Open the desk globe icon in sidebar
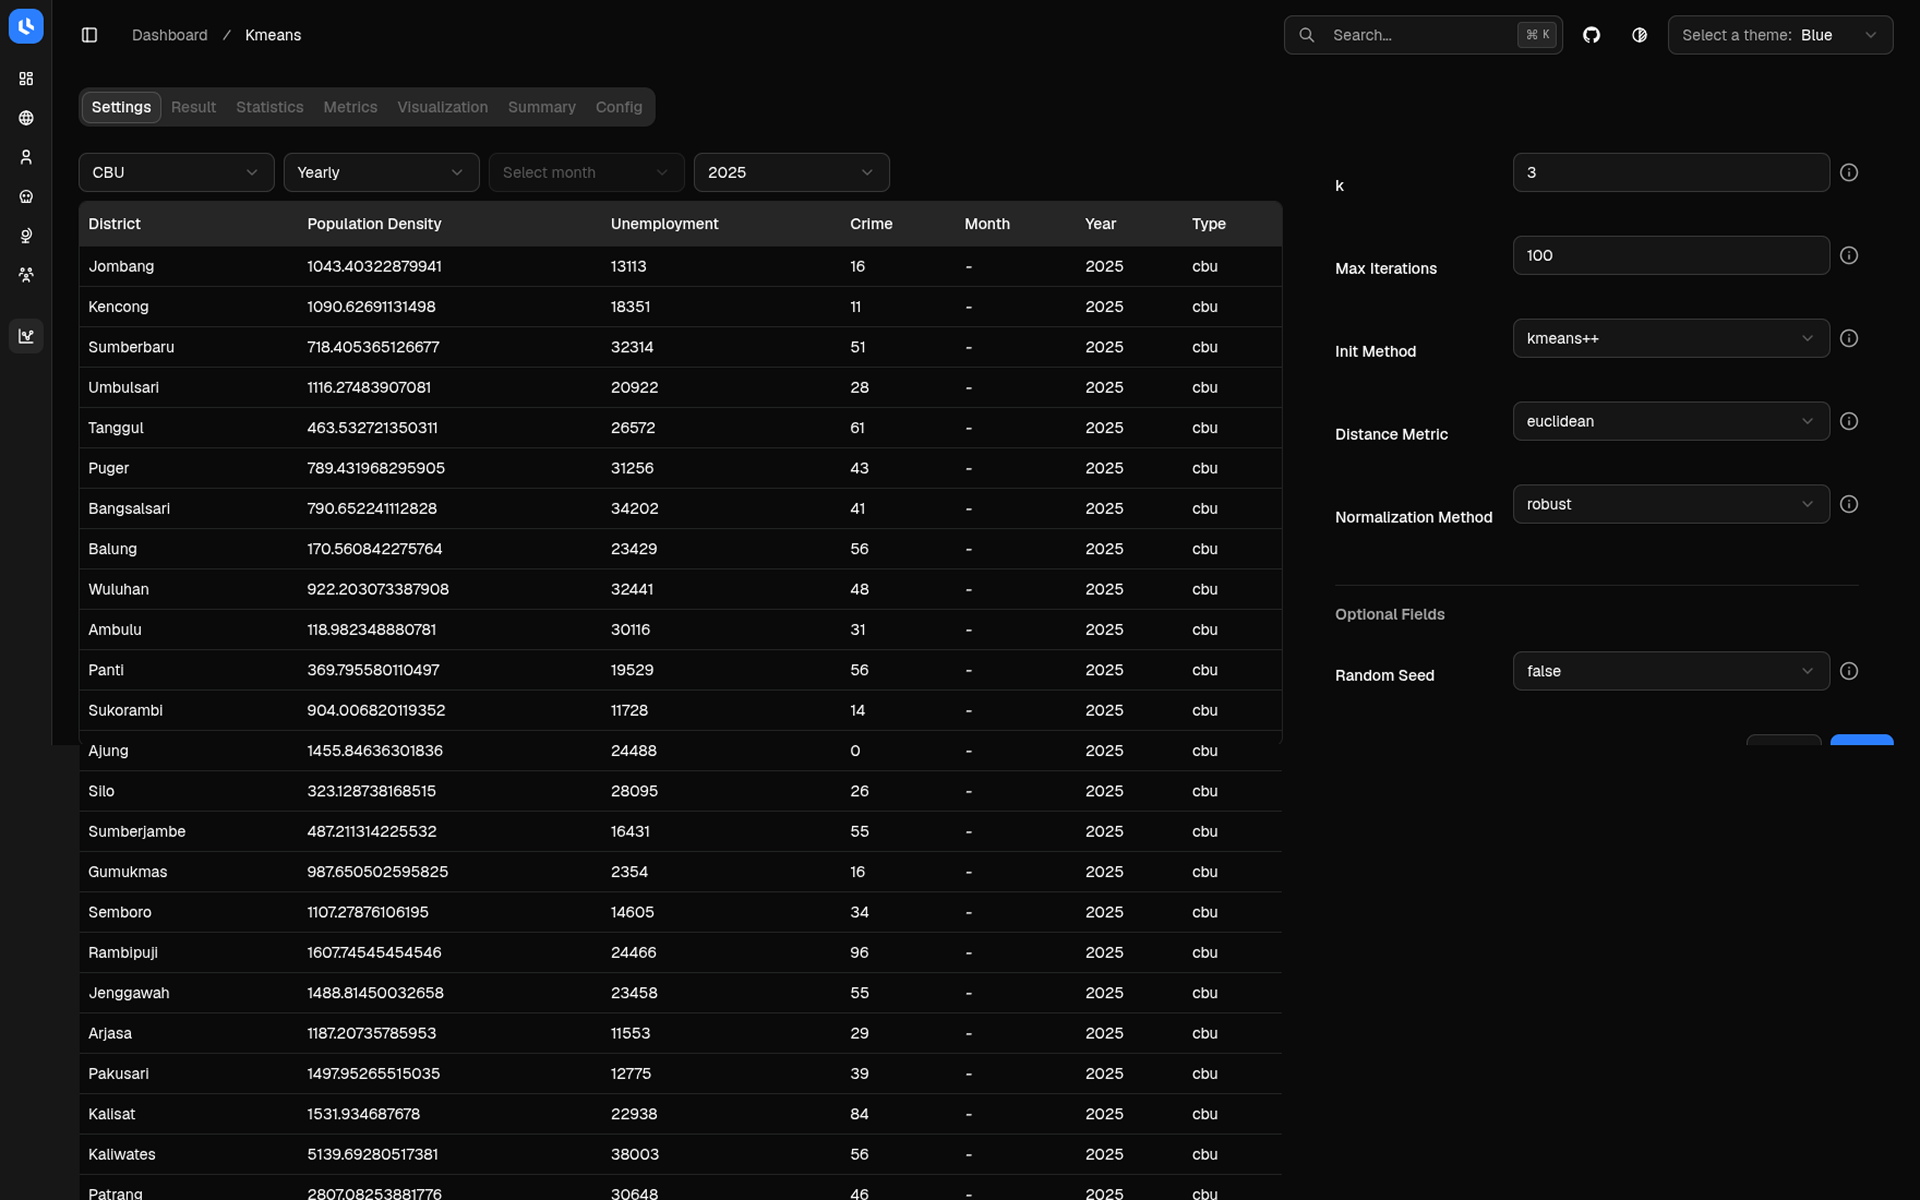 26,236
